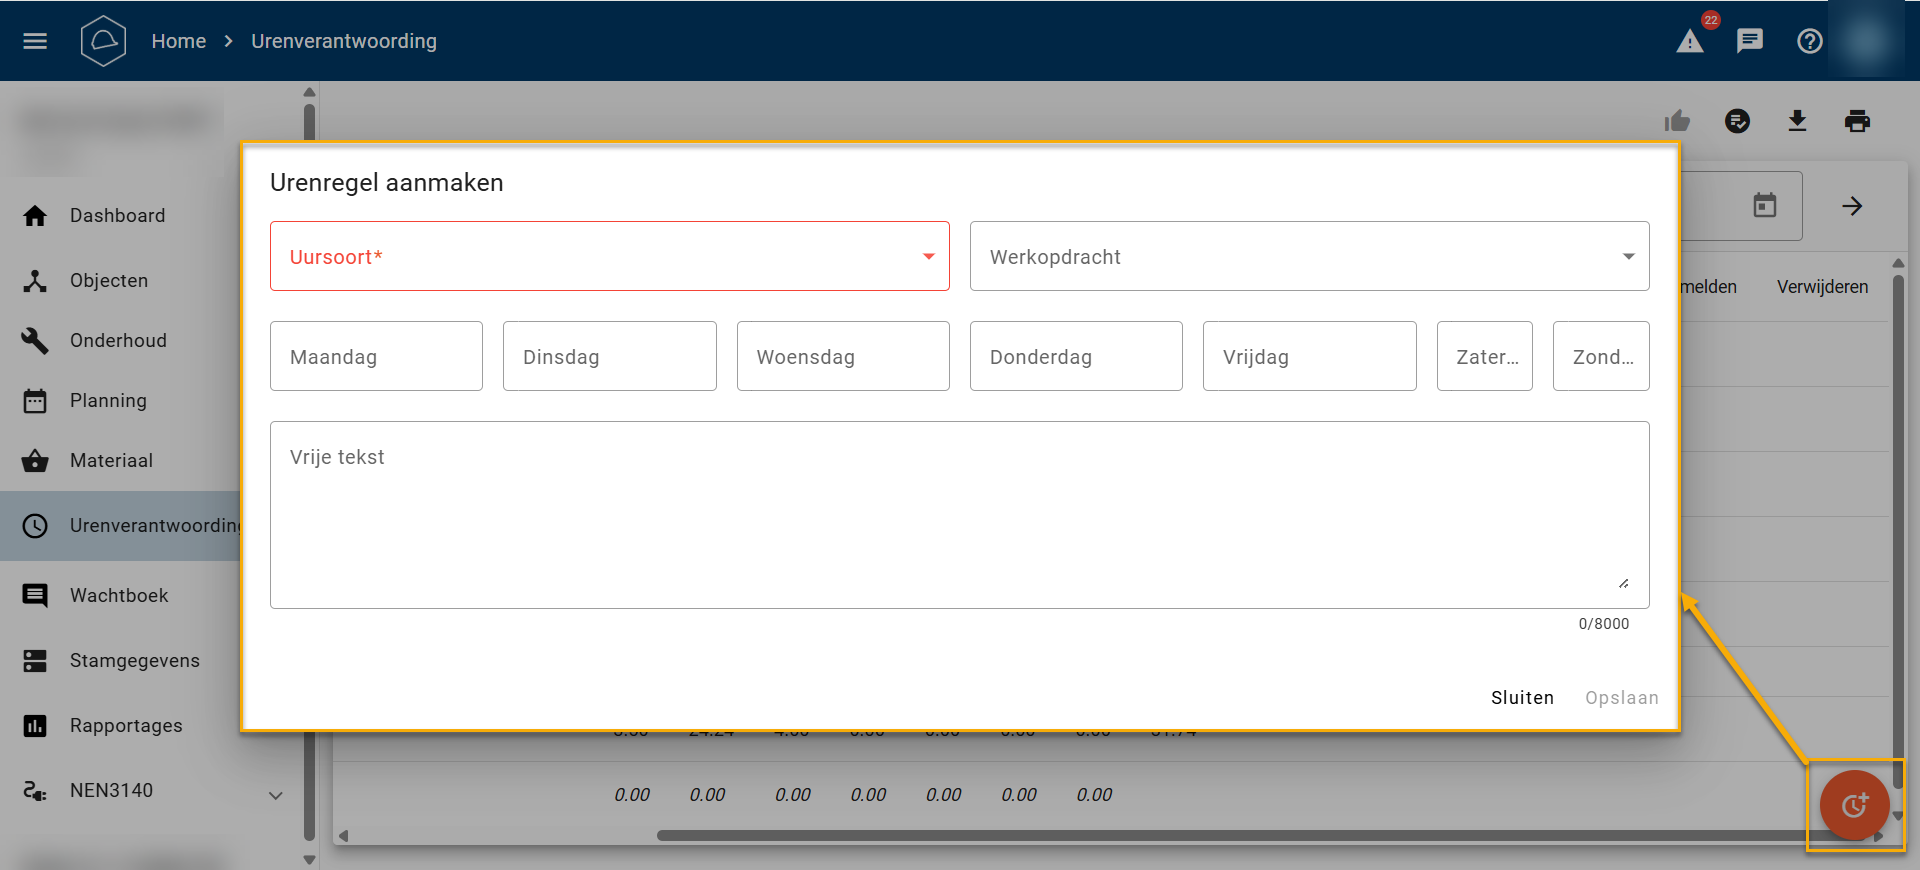Open Dashboard in the sidebar
This screenshot has height=870, width=1920.
(x=117, y=216)
